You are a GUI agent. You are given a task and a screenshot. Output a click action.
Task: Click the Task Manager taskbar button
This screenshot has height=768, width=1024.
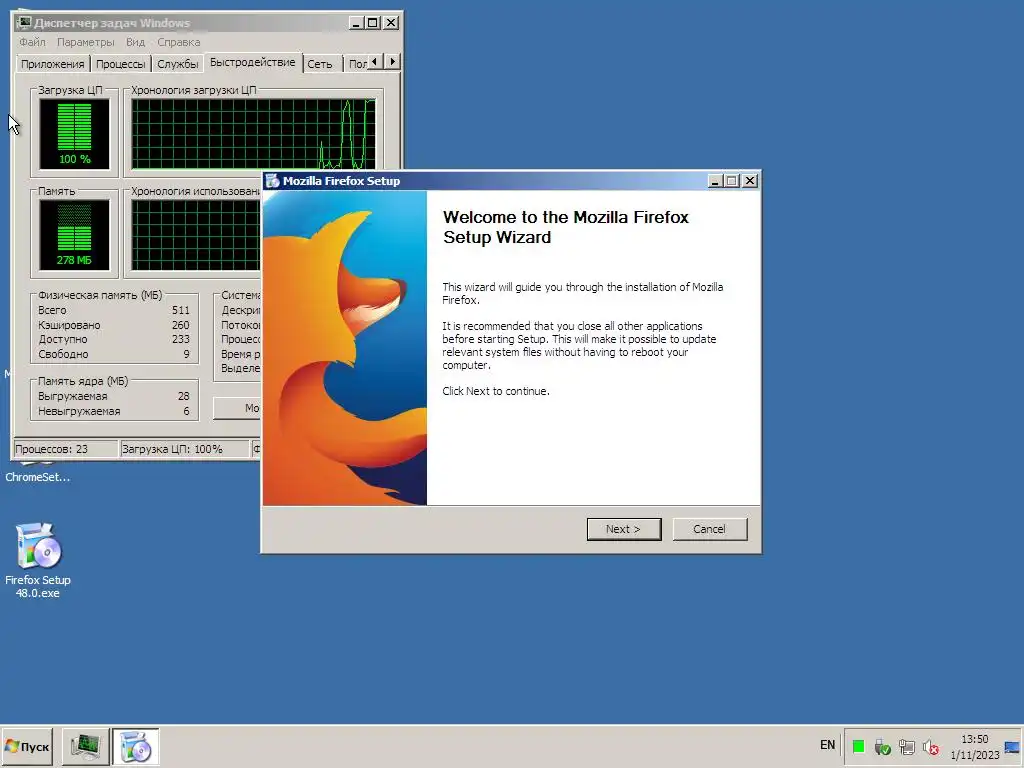coord(86,746)
